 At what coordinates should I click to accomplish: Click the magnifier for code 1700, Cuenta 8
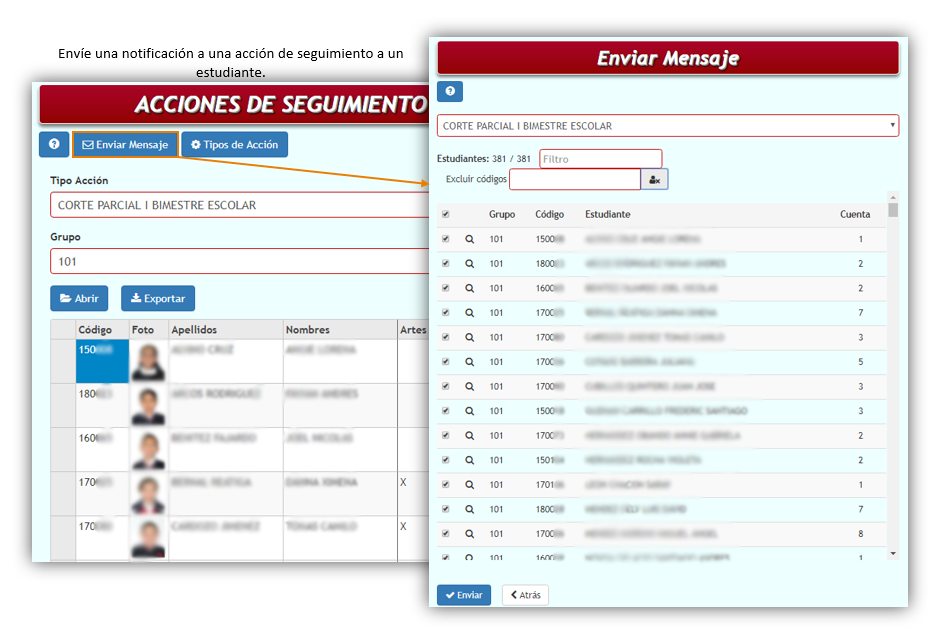(x=469, y=534)
